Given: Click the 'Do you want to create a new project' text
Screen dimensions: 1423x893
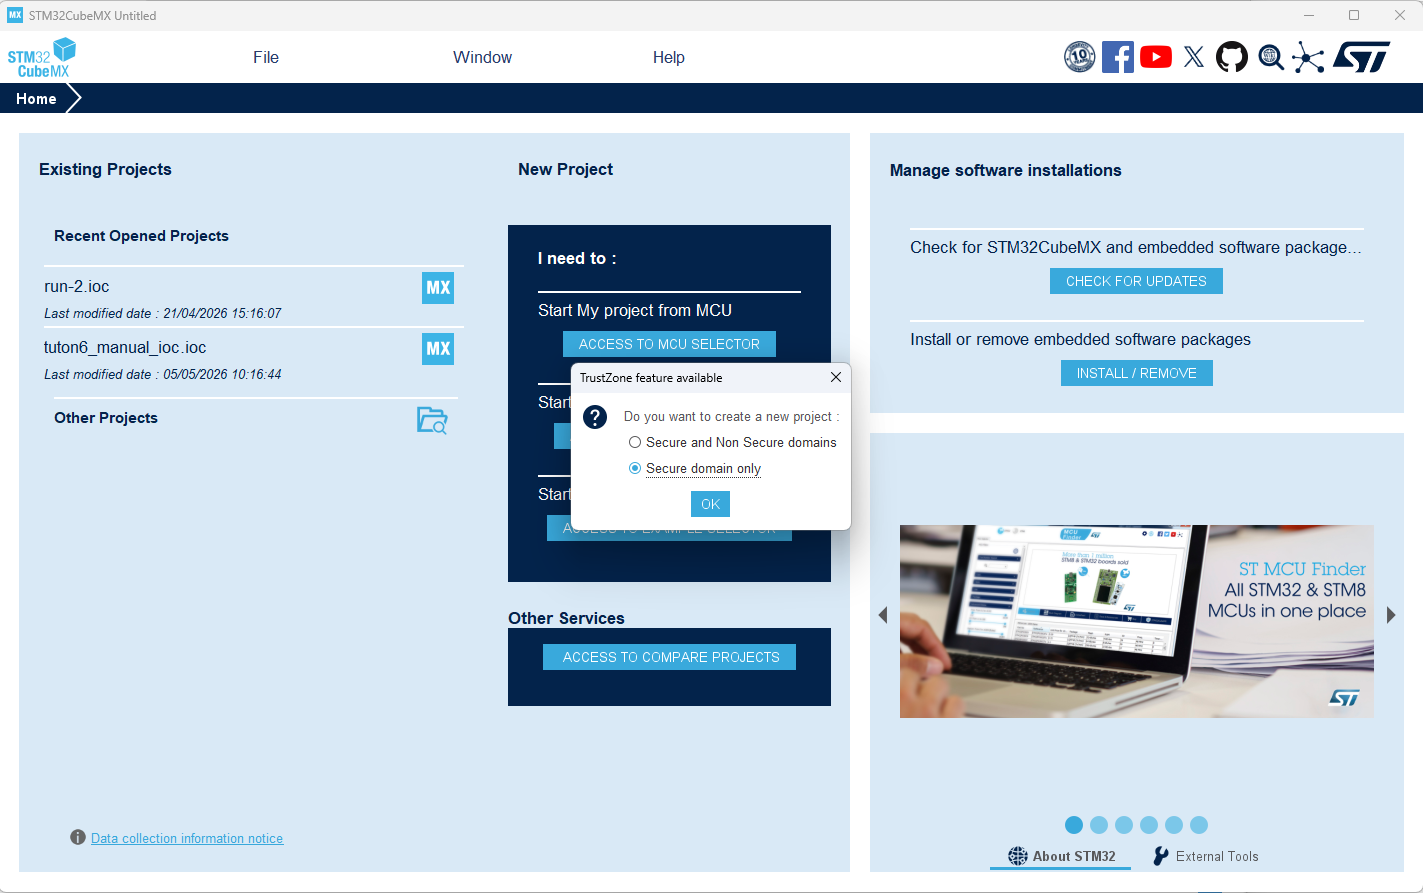Looking at the screenshot, I should tap(732, 417).
